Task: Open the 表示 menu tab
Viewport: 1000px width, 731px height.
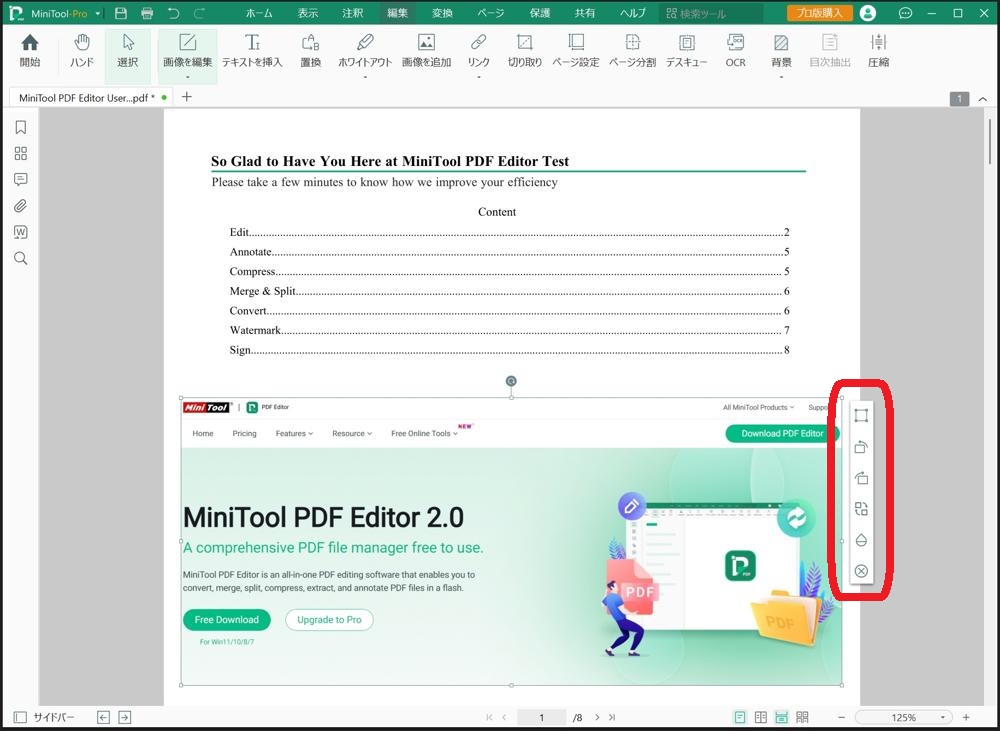Action: [308, 13]
